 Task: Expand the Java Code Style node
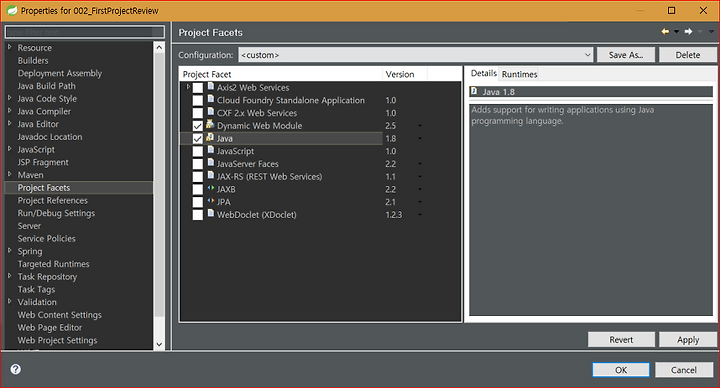pos(10,98)
